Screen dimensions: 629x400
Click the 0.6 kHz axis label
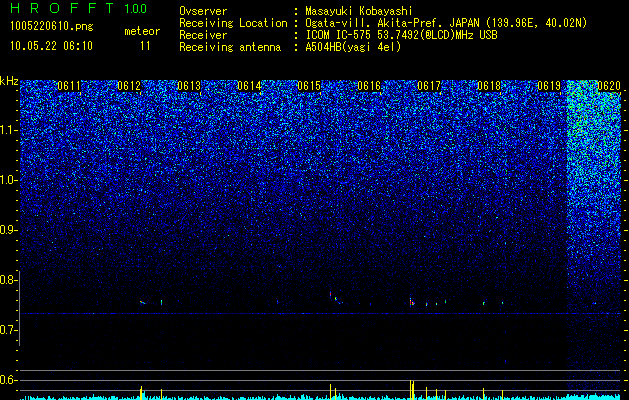tap(8, 380)
